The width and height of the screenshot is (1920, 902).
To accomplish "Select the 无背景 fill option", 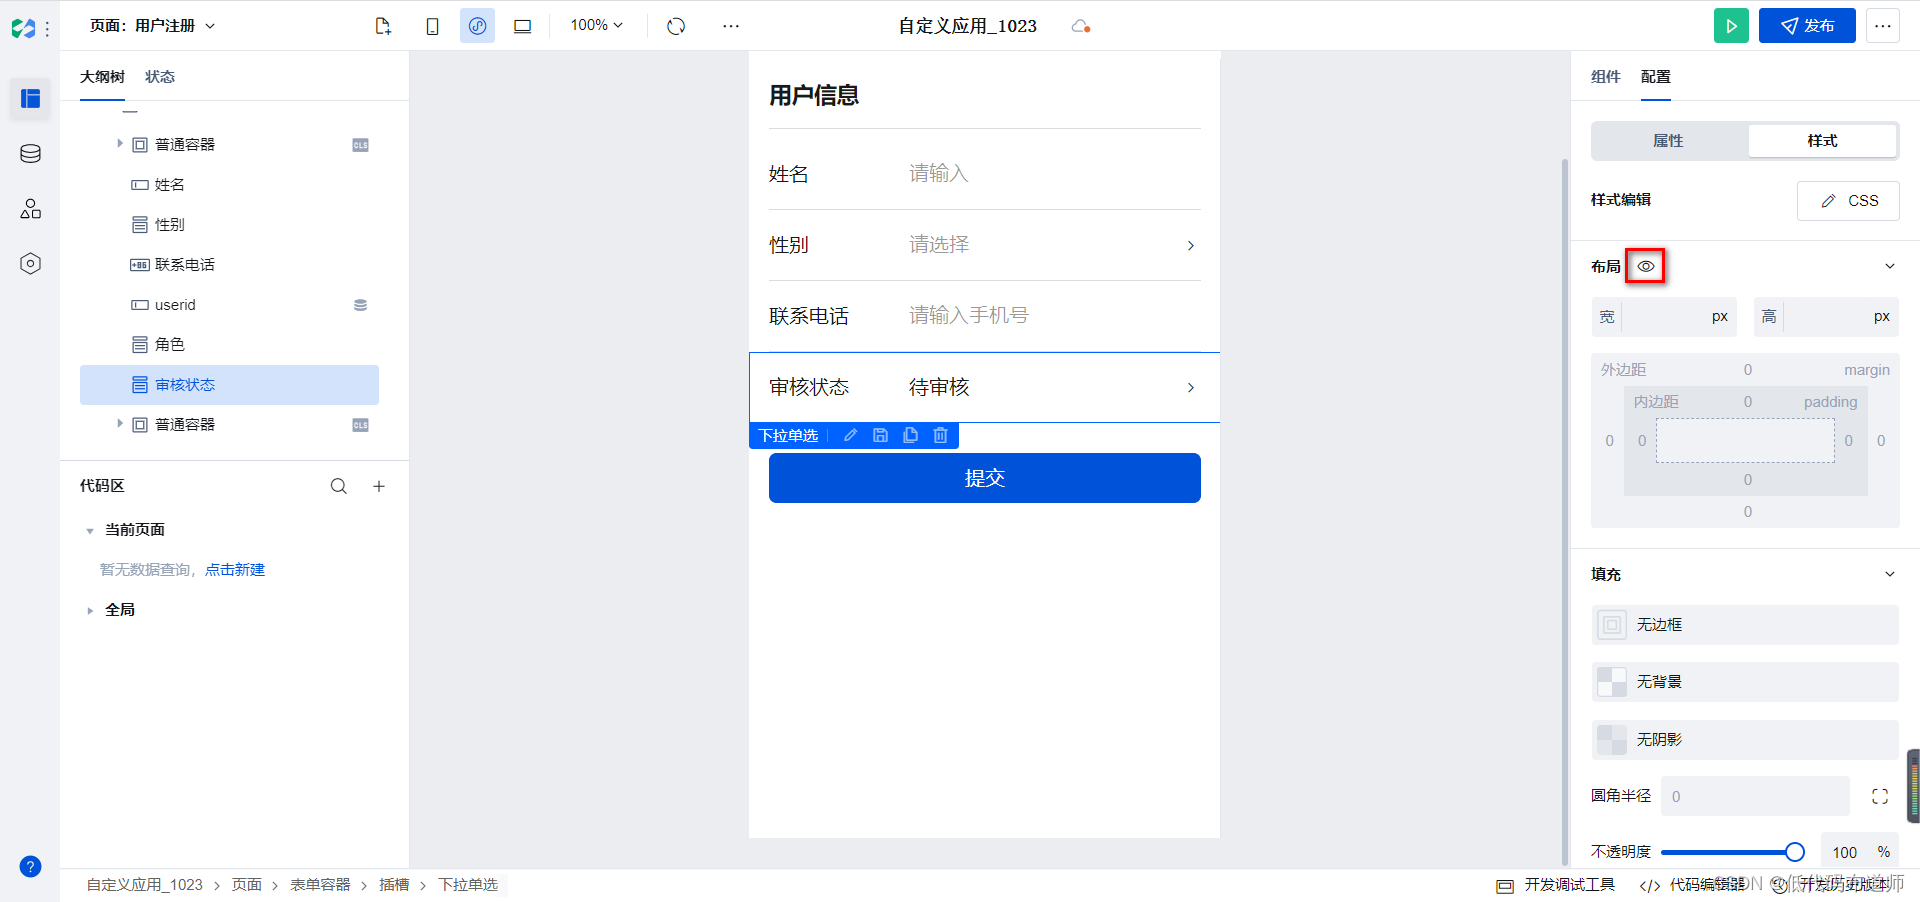I will click(x=1744, y=682).
